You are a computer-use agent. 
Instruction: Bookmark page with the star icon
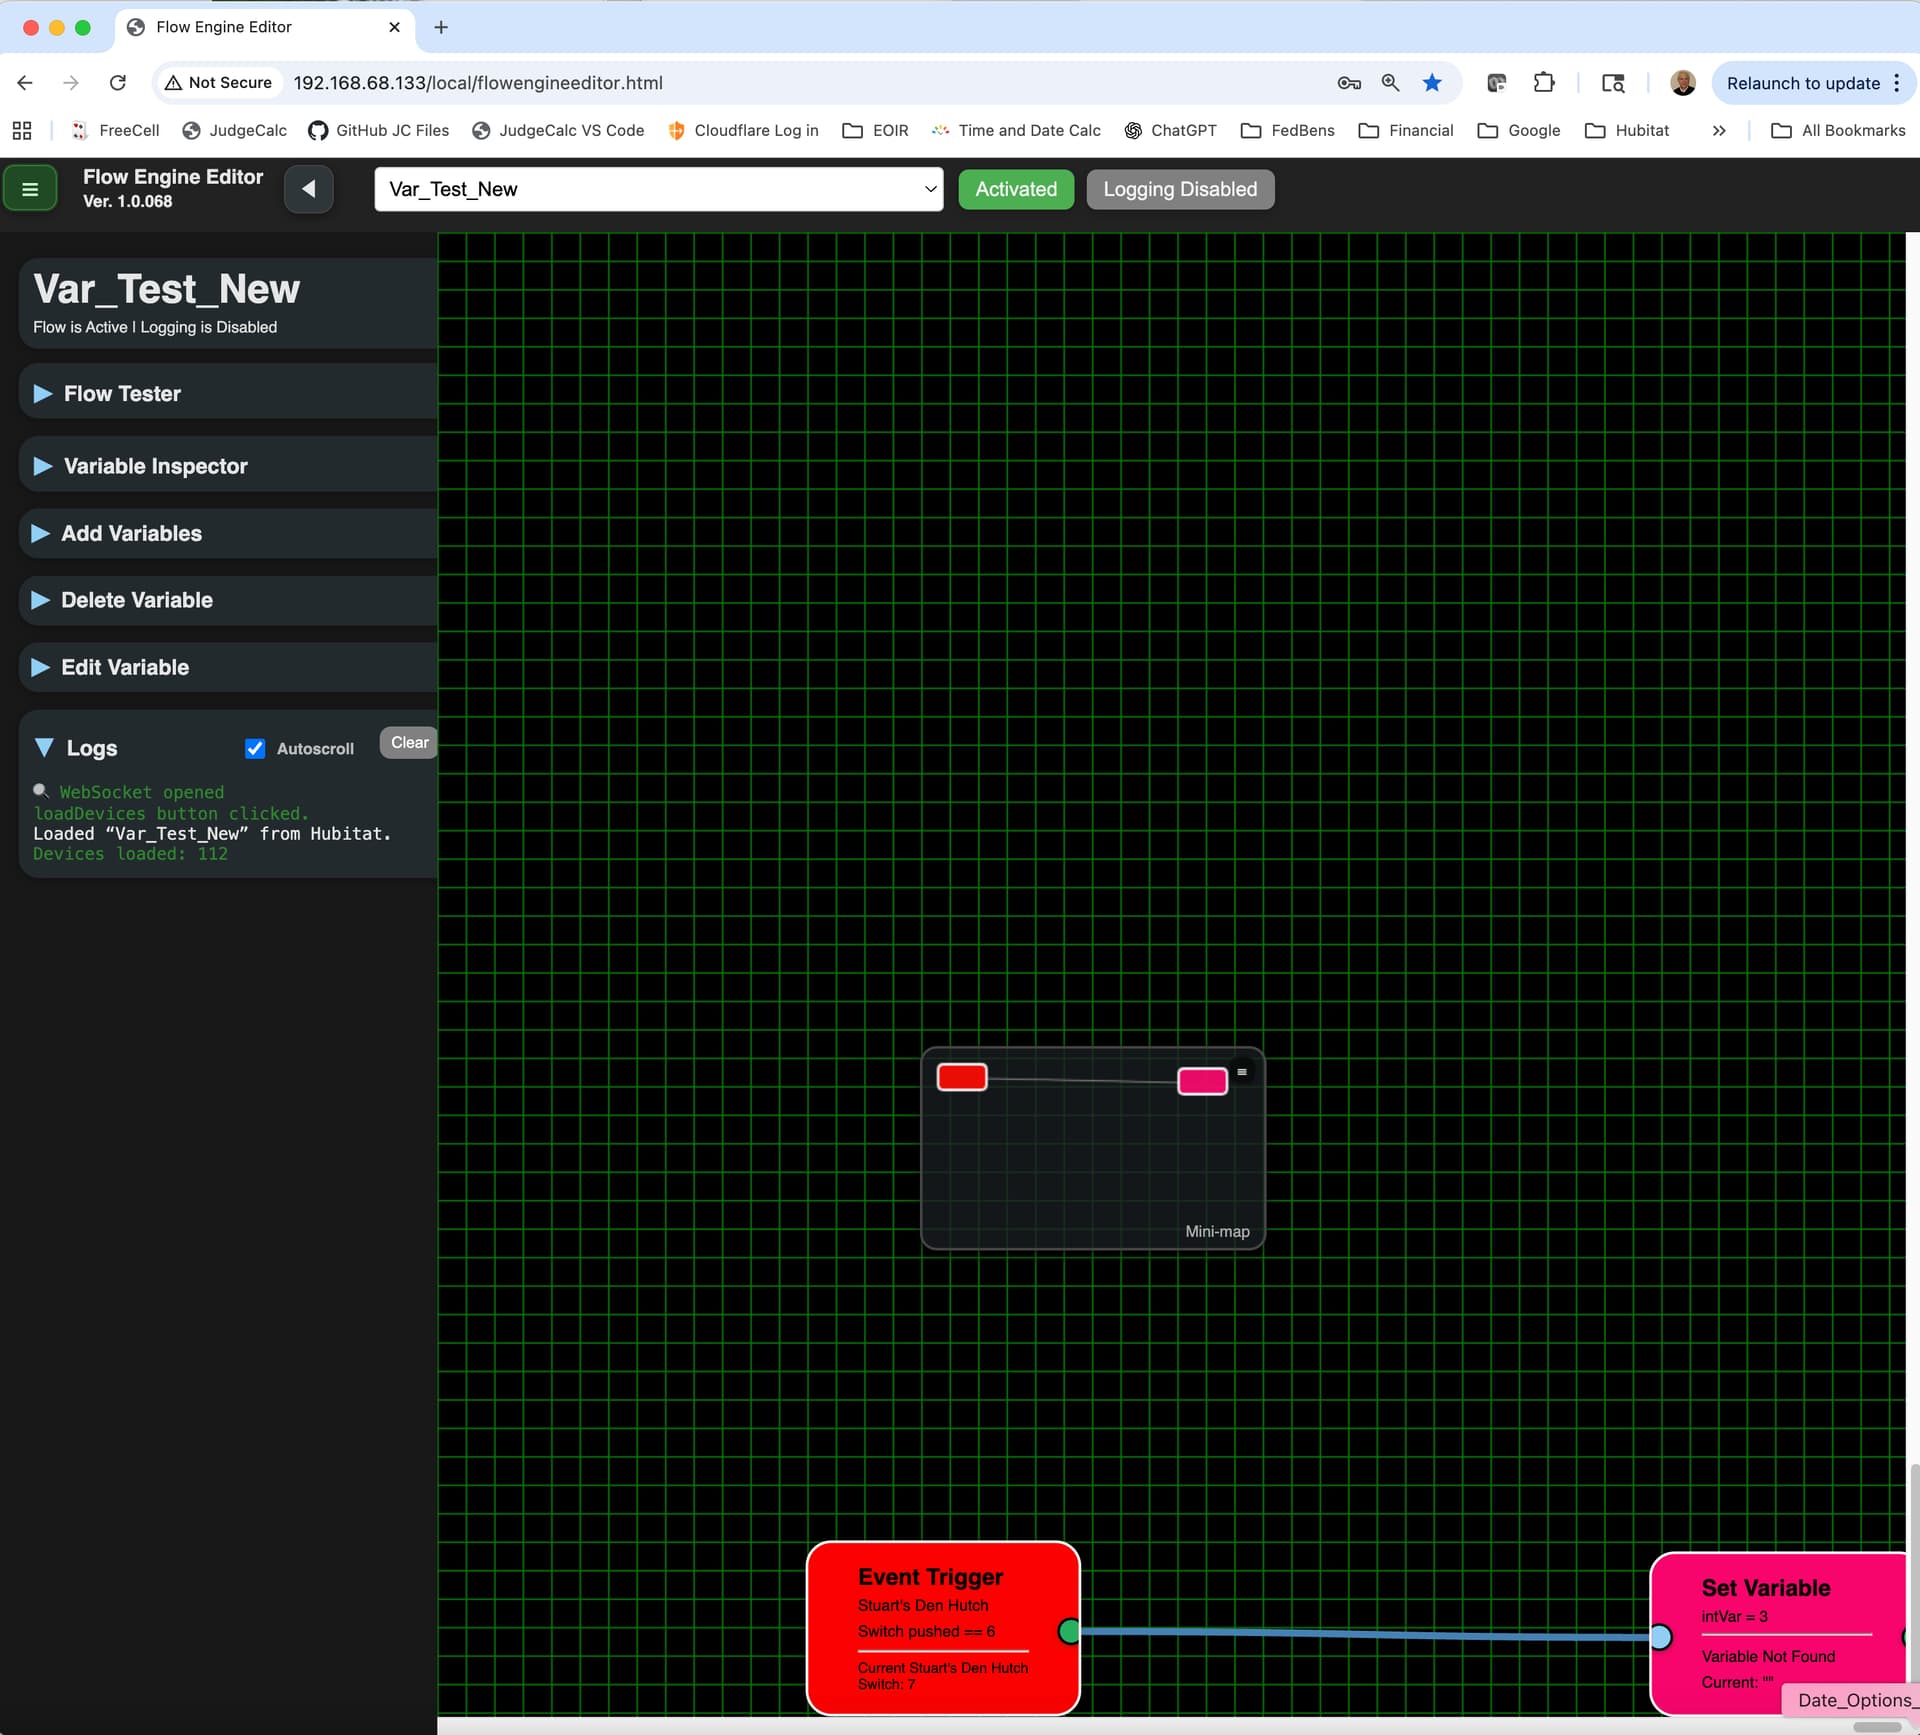tap(1432, 83)
